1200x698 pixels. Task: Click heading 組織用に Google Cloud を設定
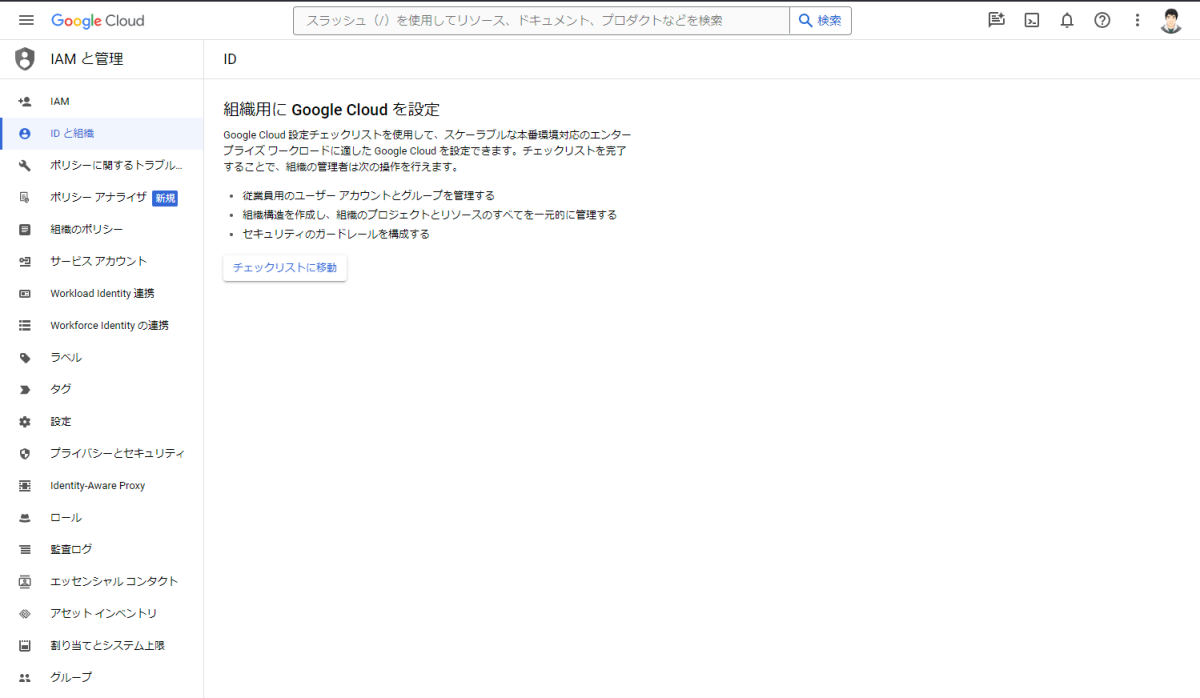331,109
